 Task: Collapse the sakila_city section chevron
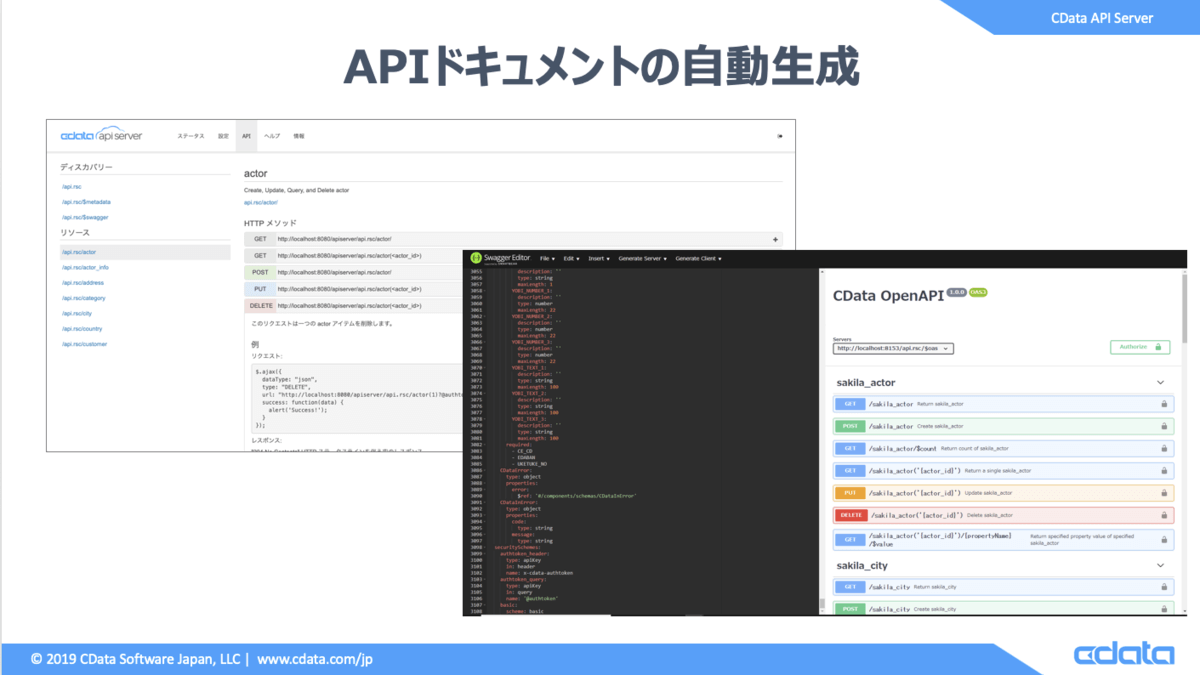click(1161, 565)
